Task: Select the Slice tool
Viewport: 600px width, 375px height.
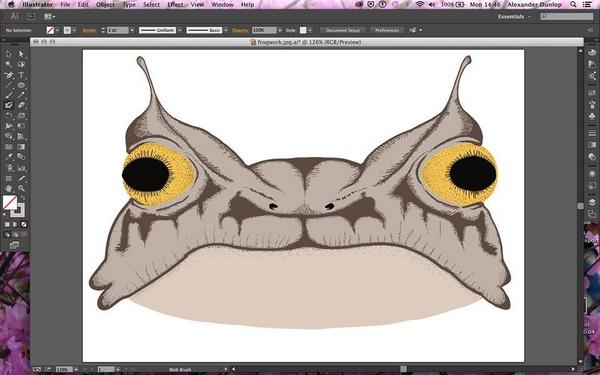Action: 21,178
